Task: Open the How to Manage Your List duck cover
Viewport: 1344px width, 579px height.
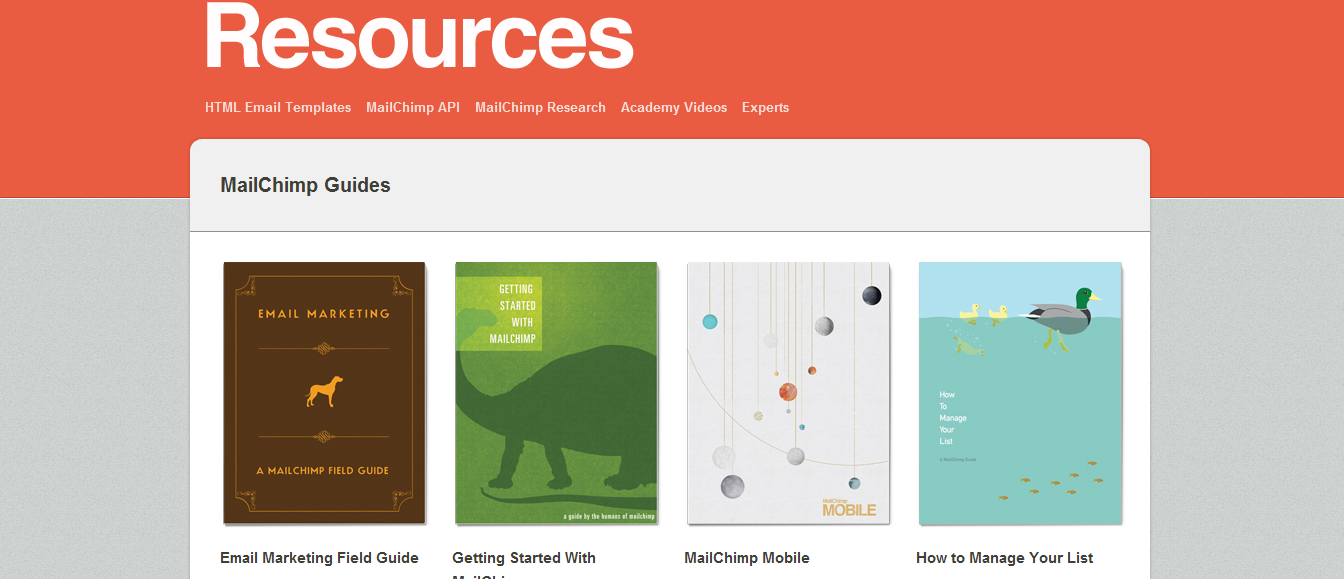Action: pyautogui.click(x=1021, y=393)
